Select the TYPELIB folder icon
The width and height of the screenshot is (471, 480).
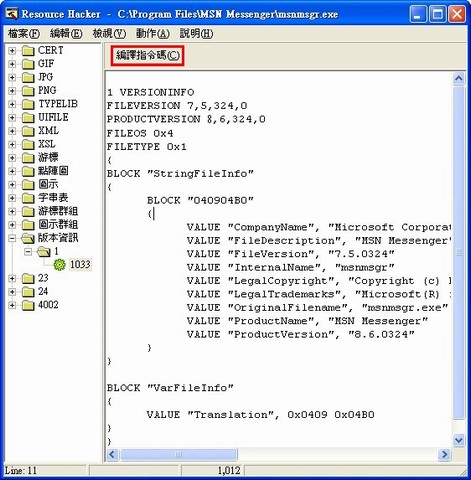click(28, 104)
